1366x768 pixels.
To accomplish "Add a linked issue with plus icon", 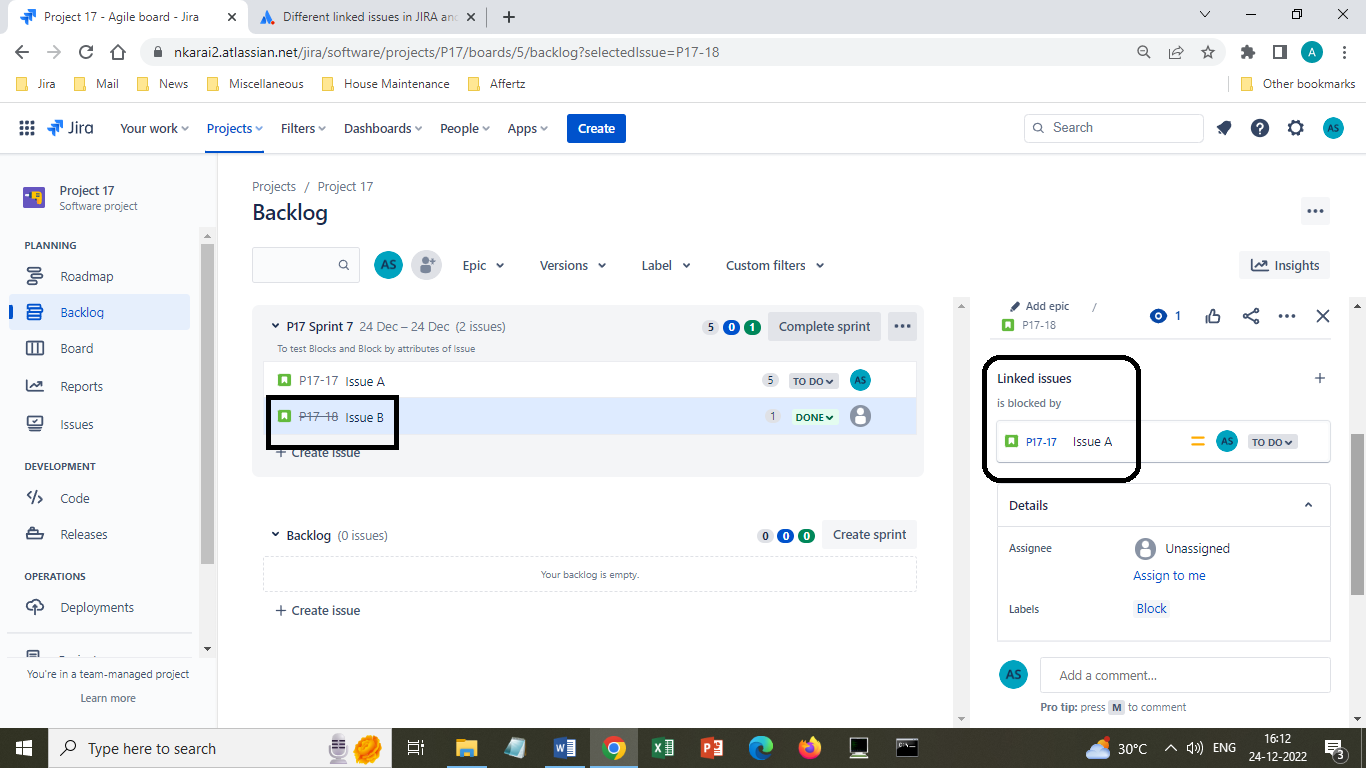I will [1319, 378].
